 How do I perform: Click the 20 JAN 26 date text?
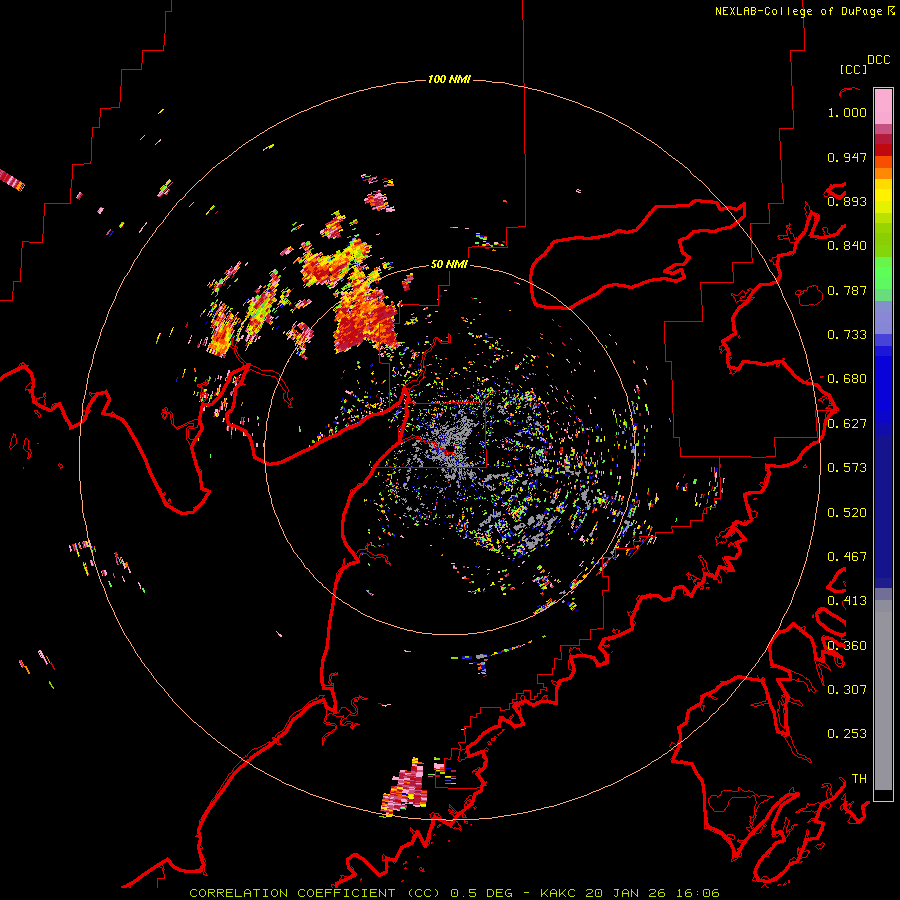pyautogui.click(x=626, y=893)
